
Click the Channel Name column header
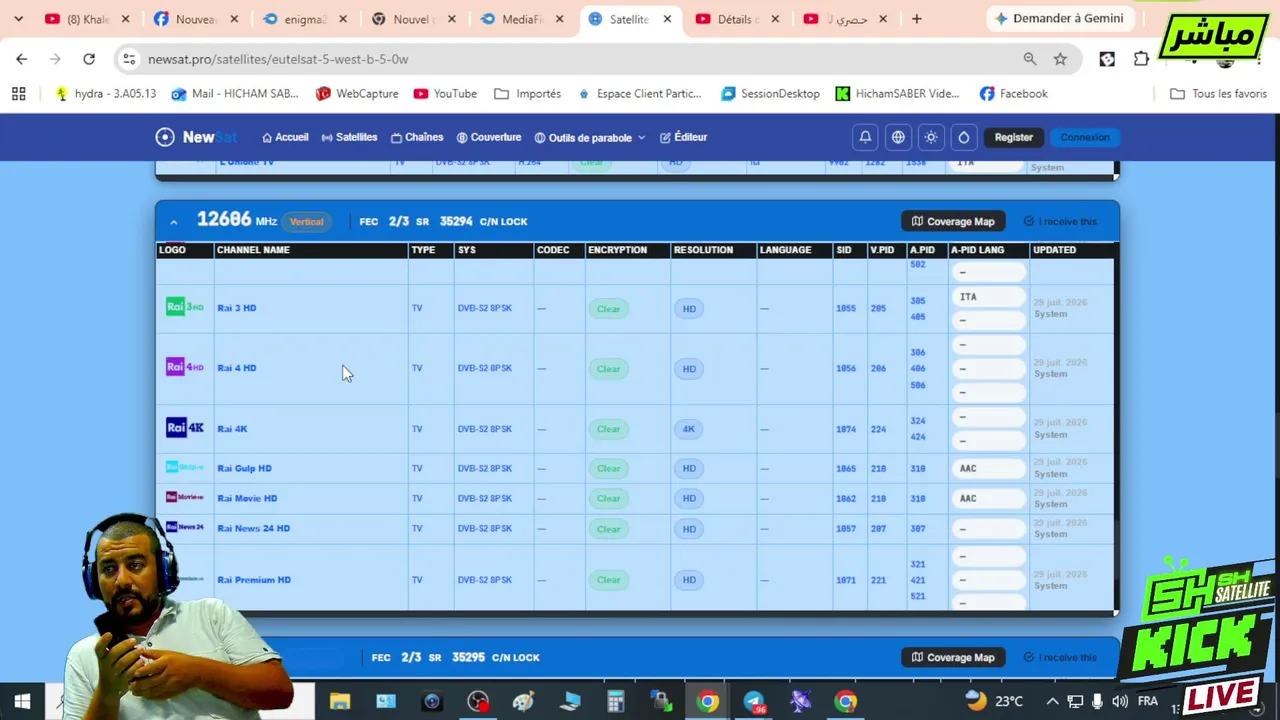253,250
